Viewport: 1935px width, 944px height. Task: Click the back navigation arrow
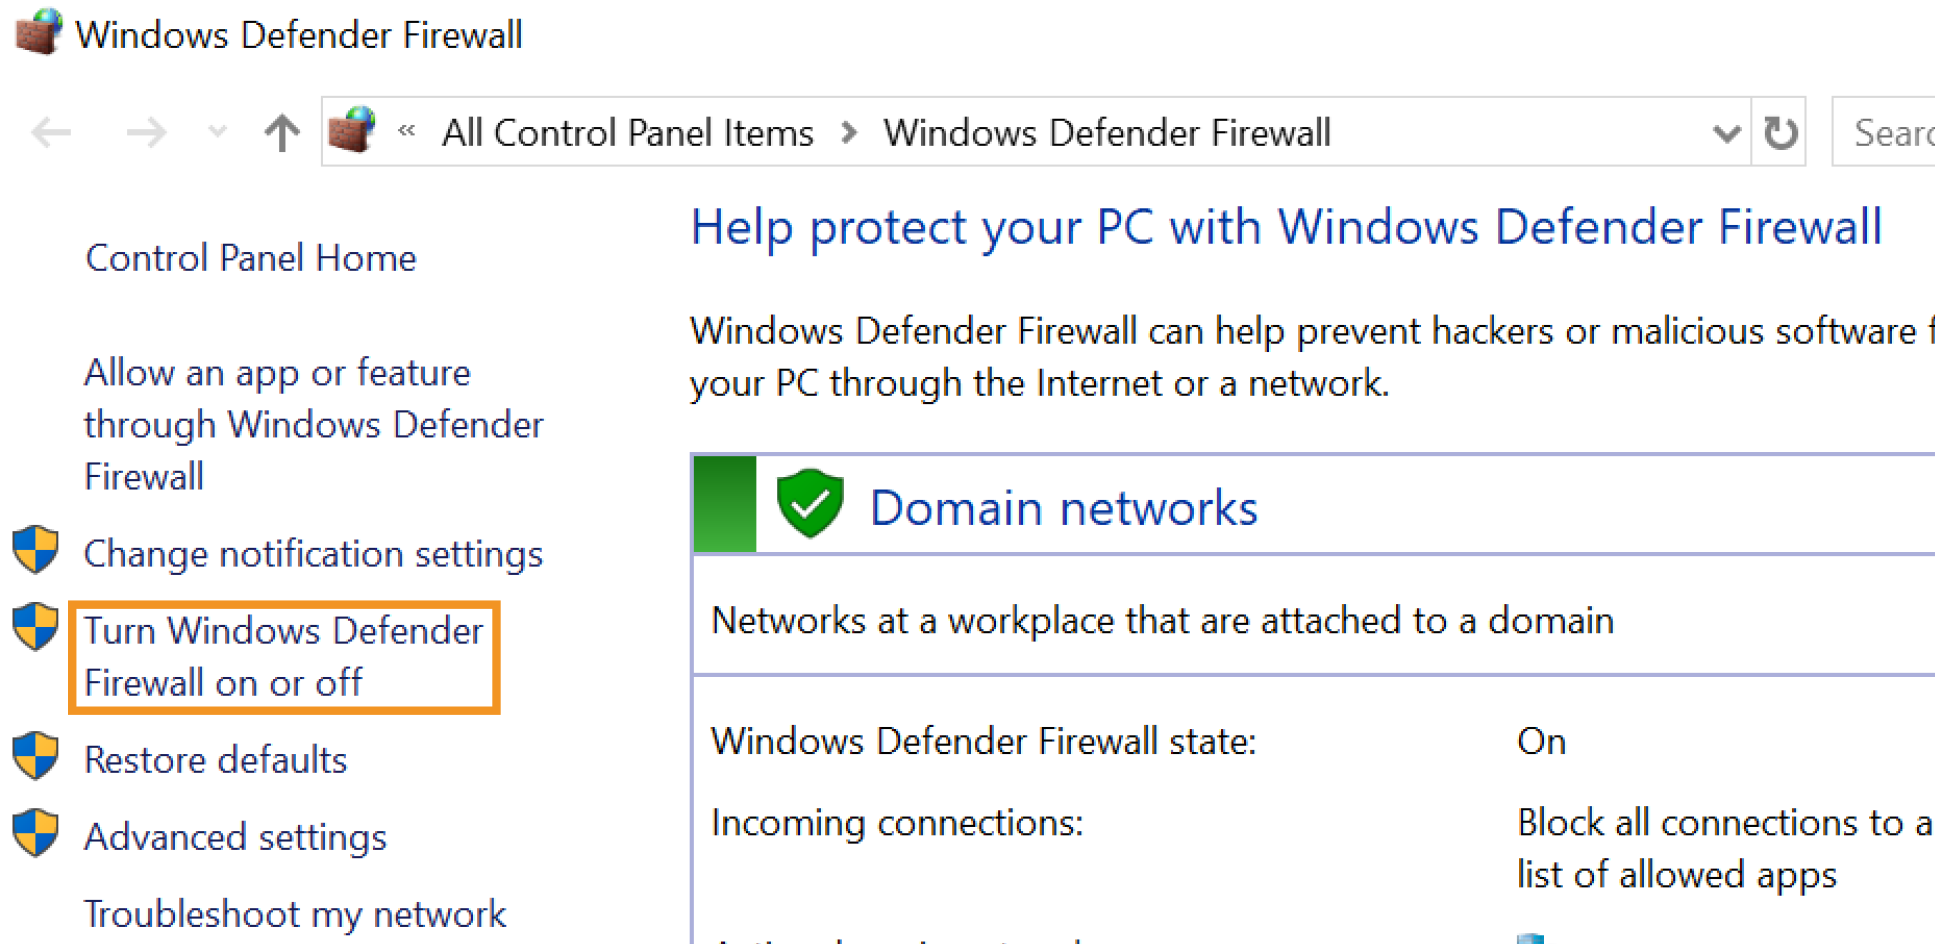click(49, 131)
